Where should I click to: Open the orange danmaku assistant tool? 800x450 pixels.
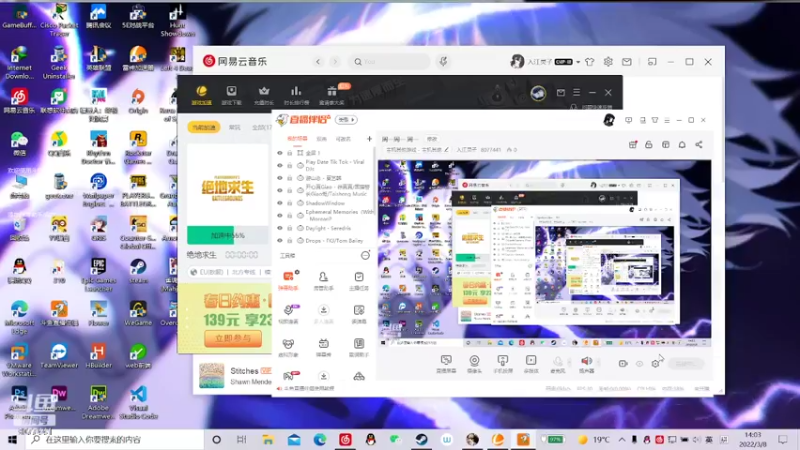tap(289, 280)
